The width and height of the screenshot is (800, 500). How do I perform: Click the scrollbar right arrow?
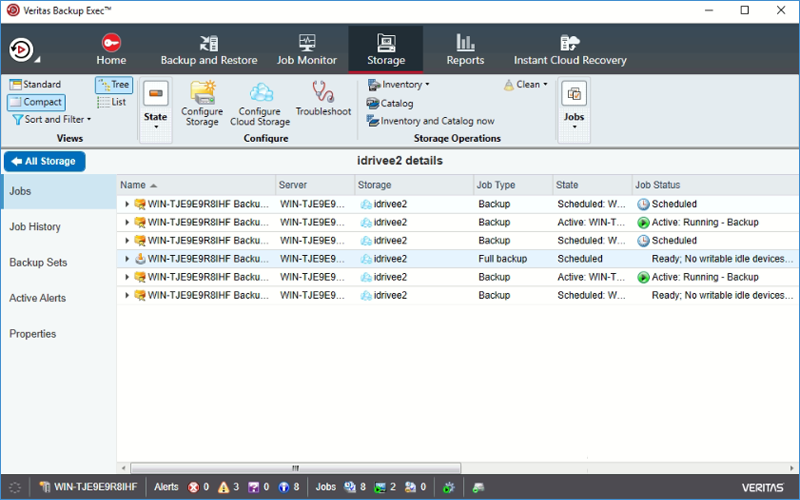tap(792, 468)
